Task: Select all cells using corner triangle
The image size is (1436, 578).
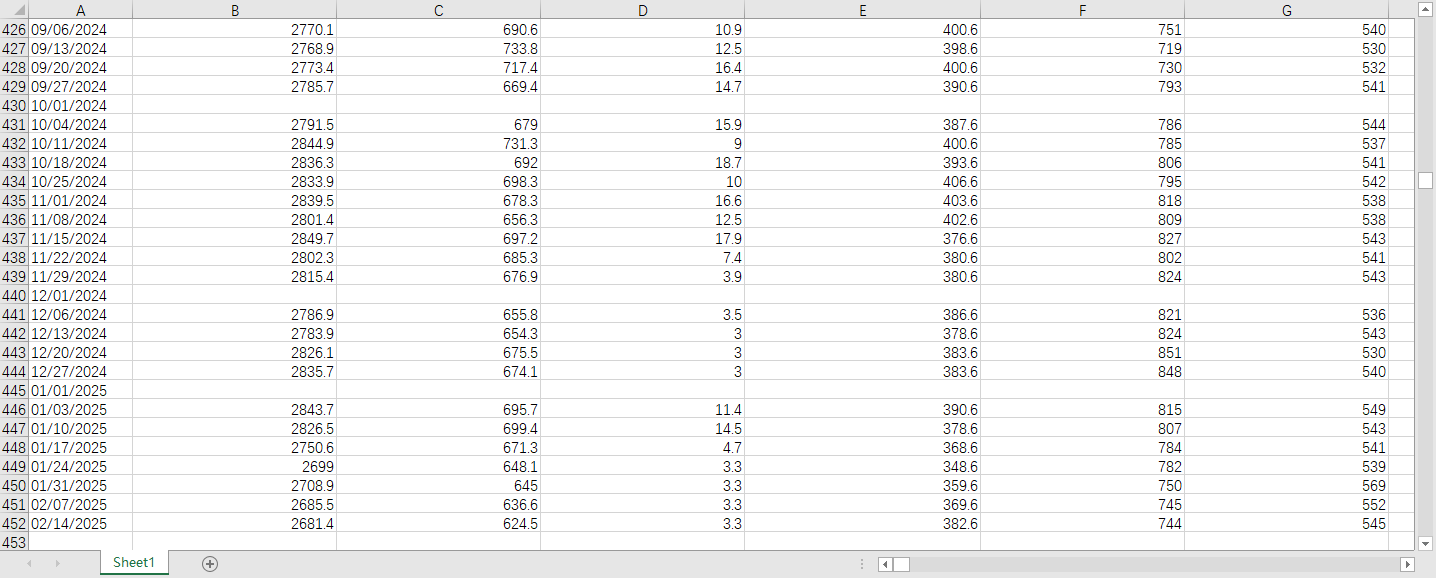Action: pyautogui.click(x=15, y=10)
